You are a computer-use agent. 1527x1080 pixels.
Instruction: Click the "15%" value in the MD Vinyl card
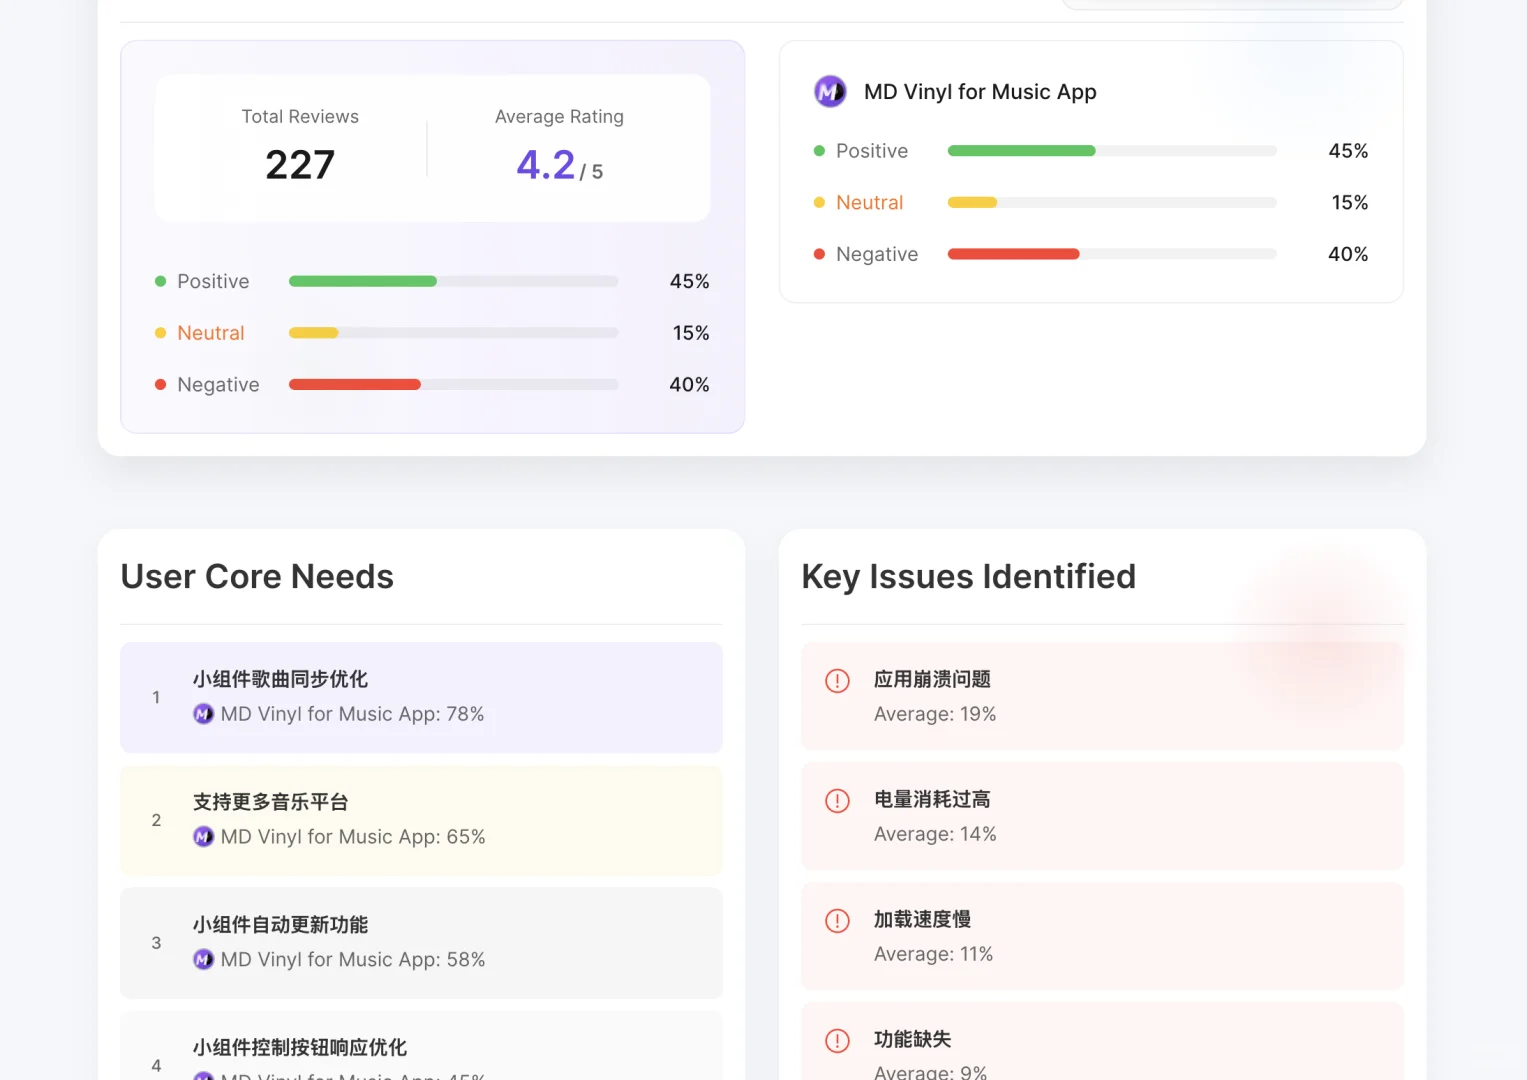[1350, 203]
